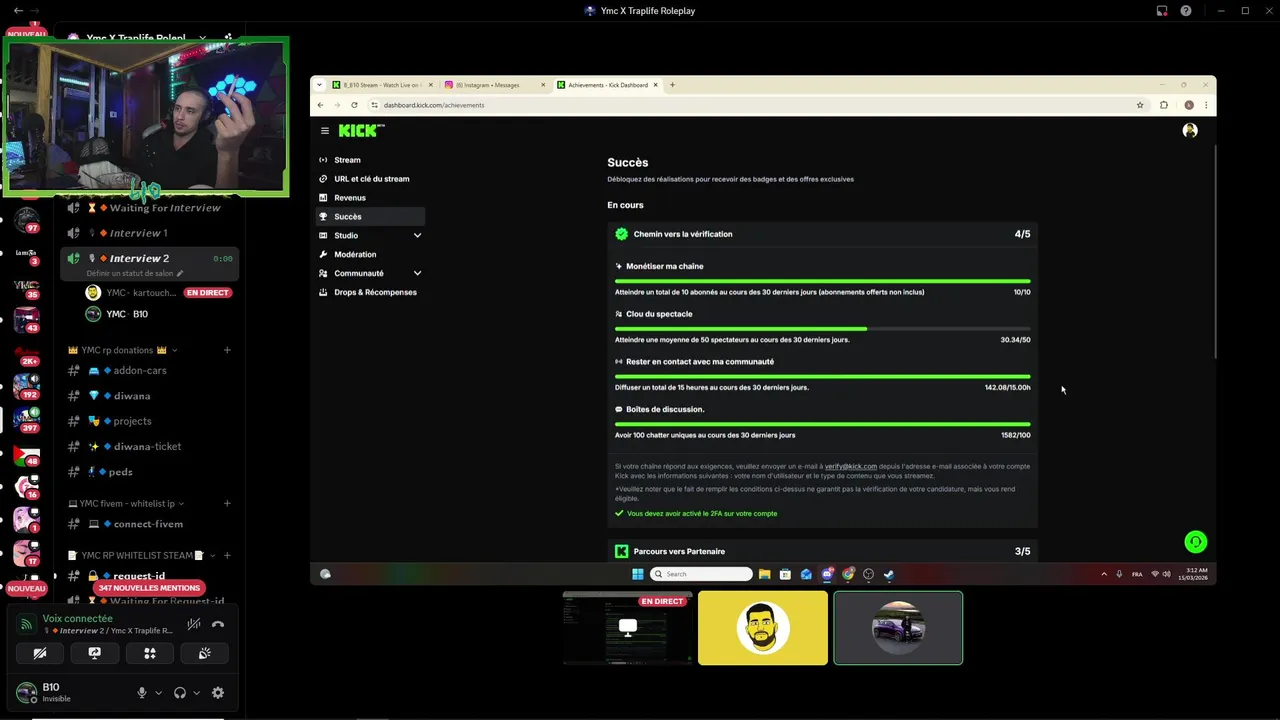Screen dimensions: 1280x720
Task: Open URL et clé du stream
Action: [370, 179]
